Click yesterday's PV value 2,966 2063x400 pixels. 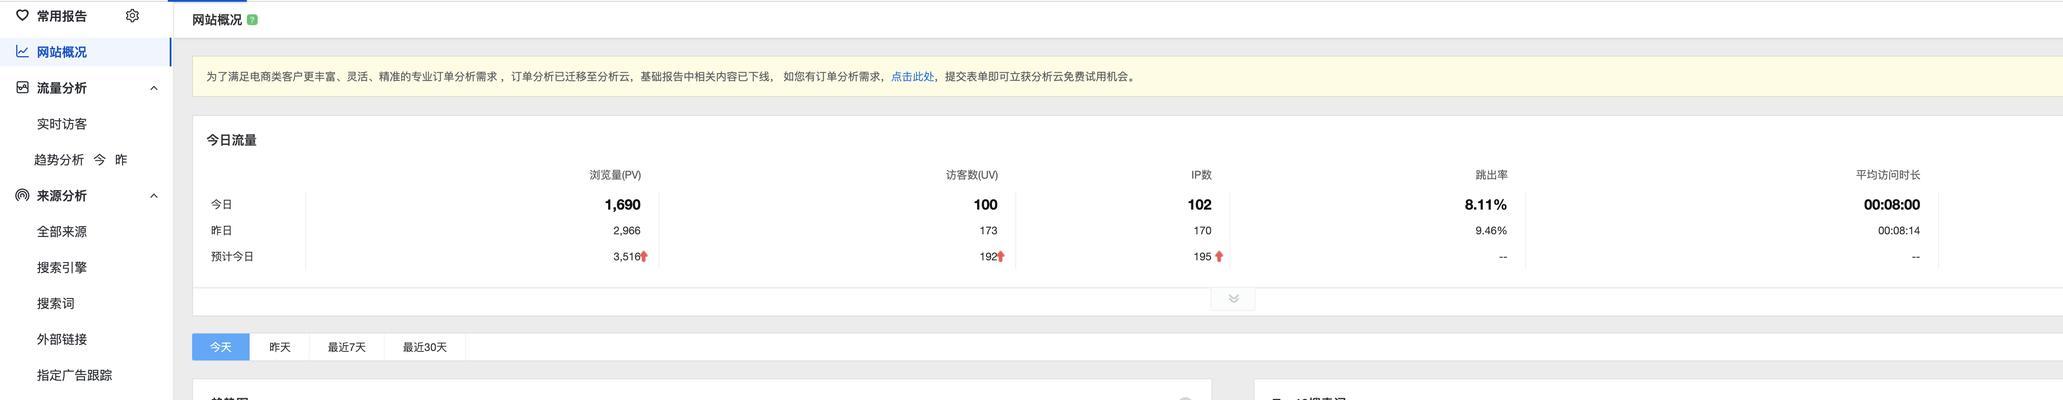tap(627, 231)
